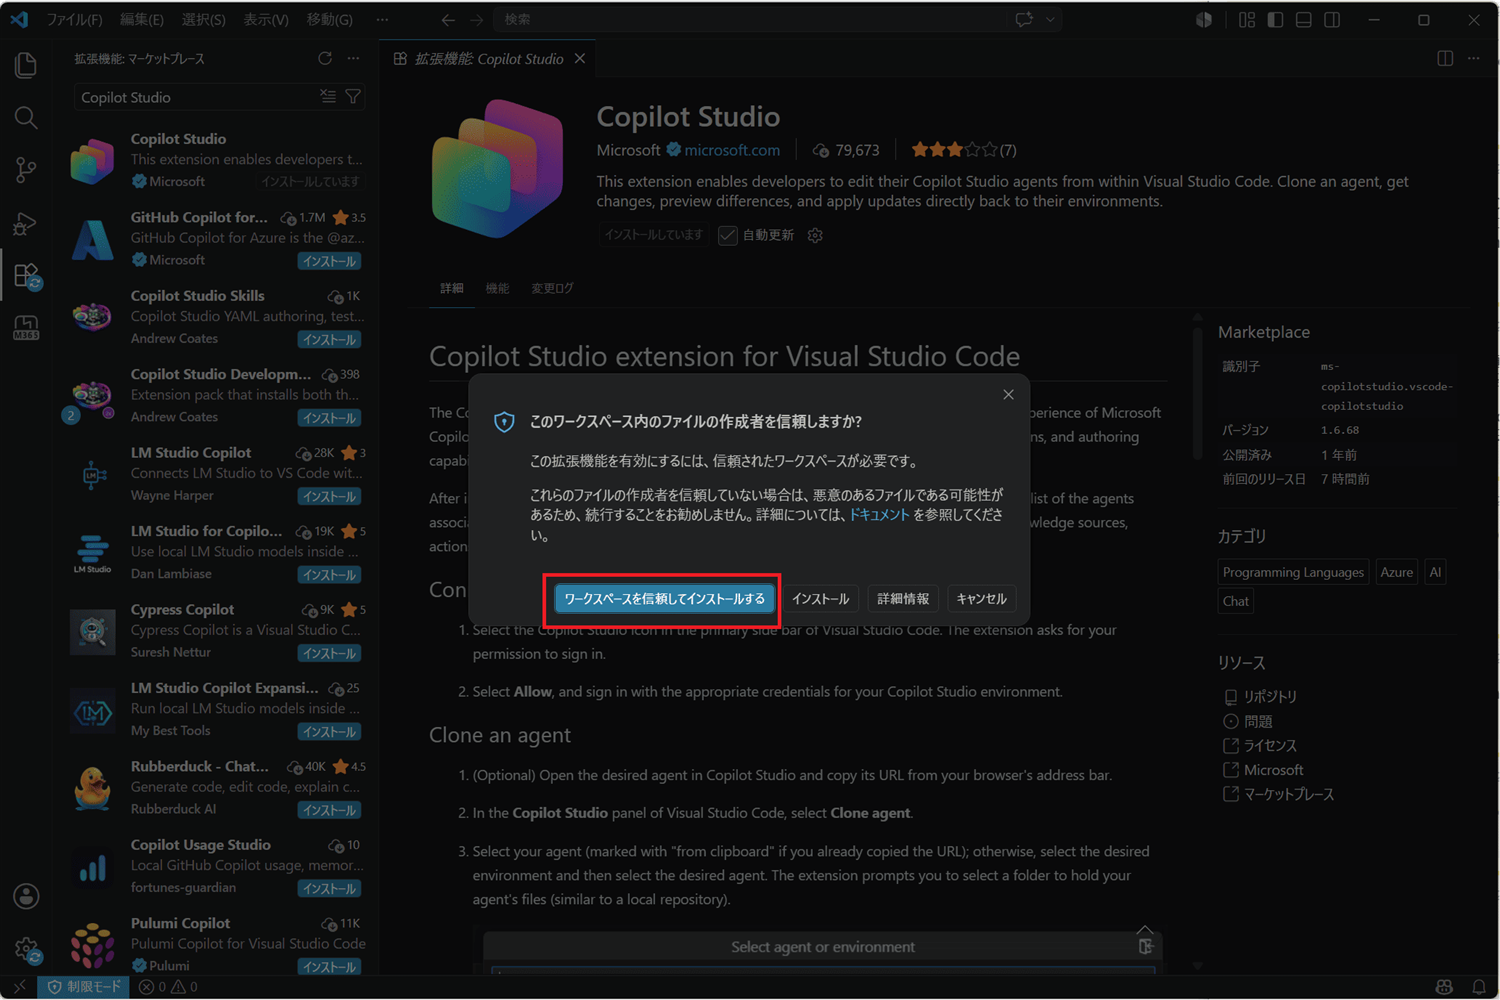Screen dimensions: 1500x1000
Task: Open the リポジトリ resource link
Action: click(x=1270, y=697)
